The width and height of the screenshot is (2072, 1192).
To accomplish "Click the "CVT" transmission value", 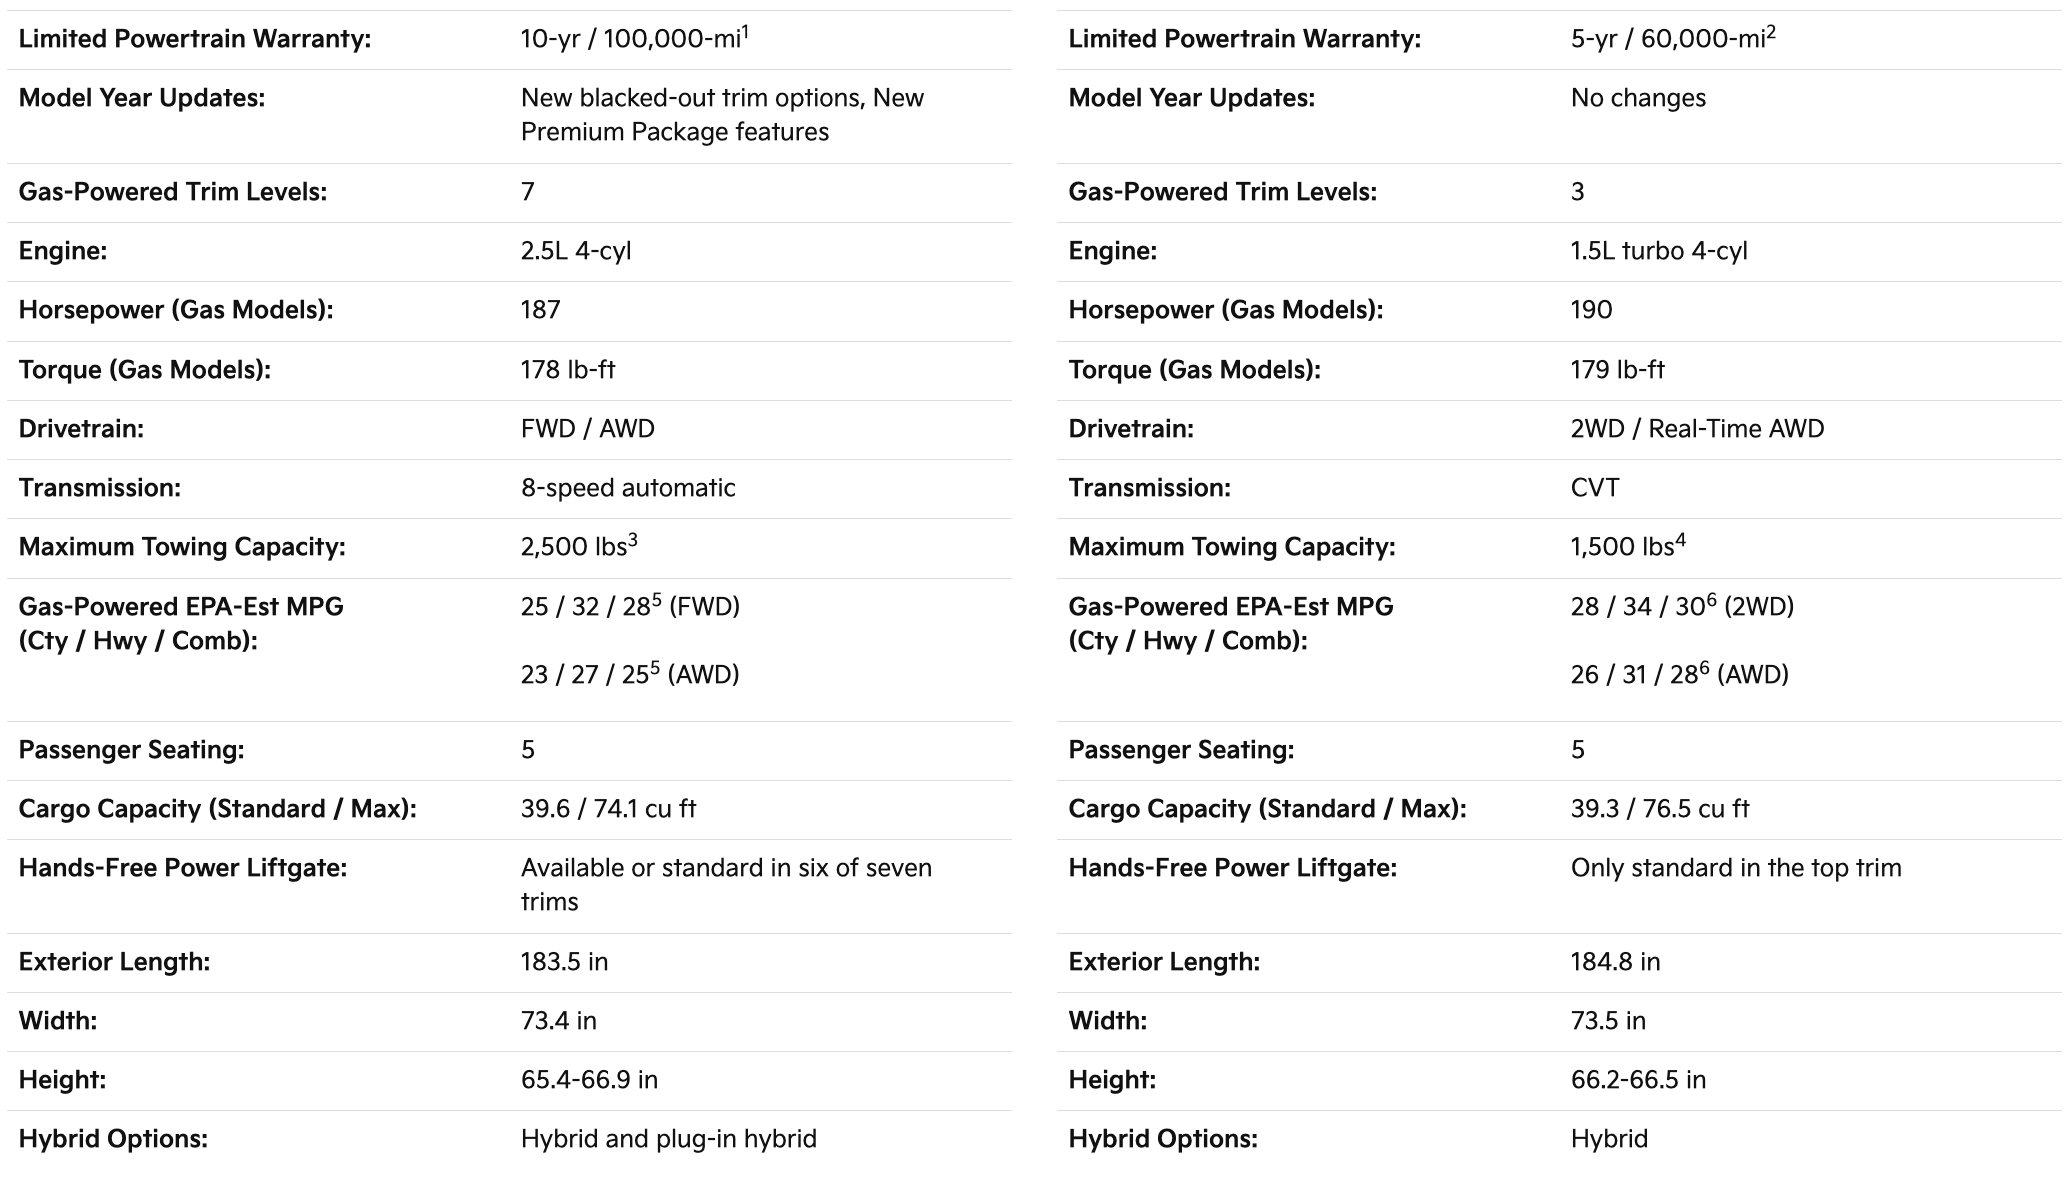I will tap(1595, 488).
